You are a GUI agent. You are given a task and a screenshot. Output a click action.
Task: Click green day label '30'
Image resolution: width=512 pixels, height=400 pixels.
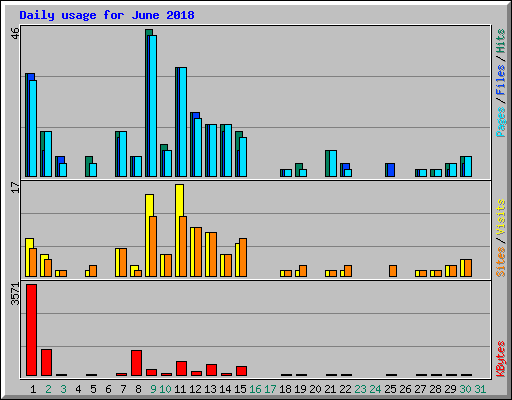pyautogui.click(x=465, y=389)
